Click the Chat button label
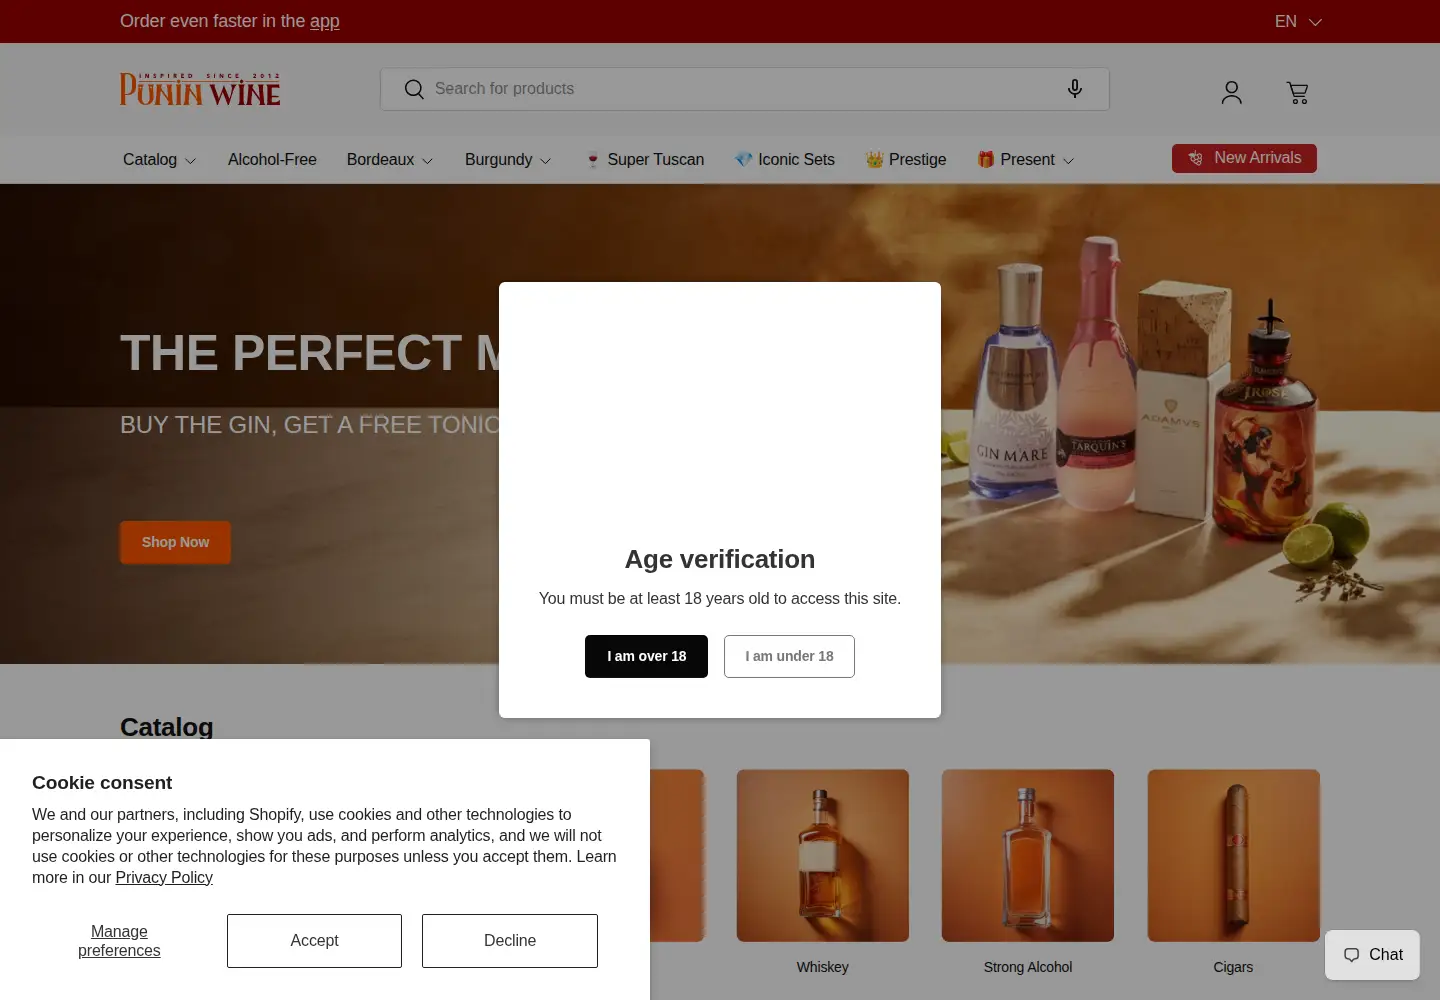1440x1000 pixels. (1386, 955)
